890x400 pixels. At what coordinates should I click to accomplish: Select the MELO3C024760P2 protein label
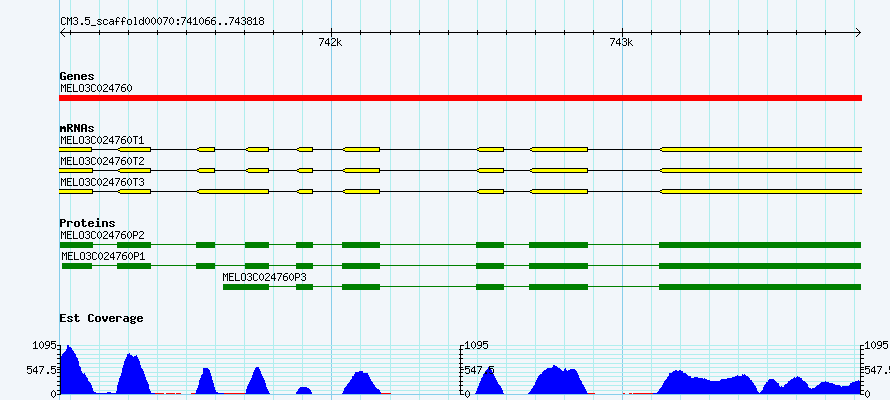[x=102, y=235]
